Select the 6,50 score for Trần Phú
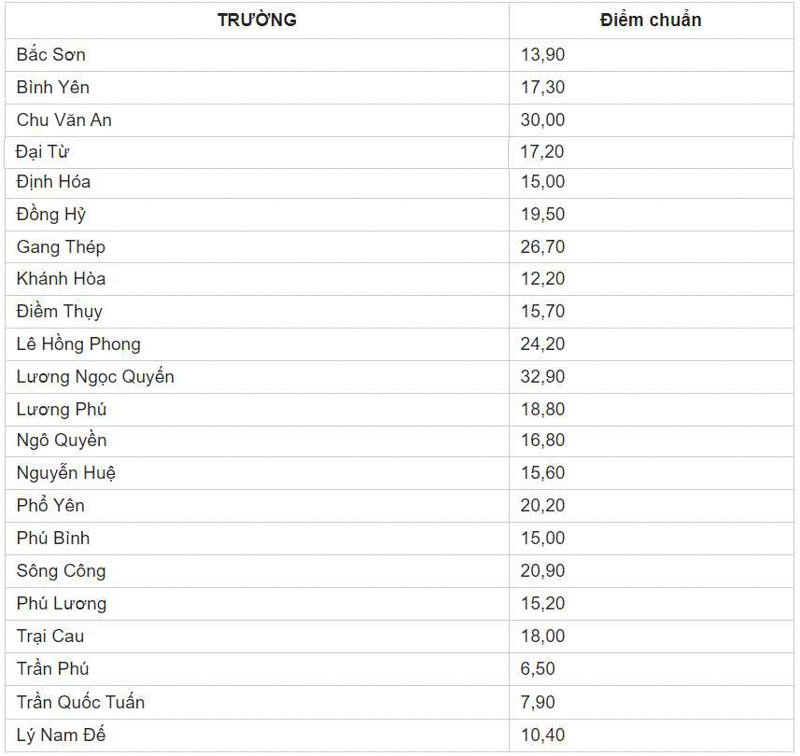This screenshot has height=756, width=800. [x=538, y=668]
